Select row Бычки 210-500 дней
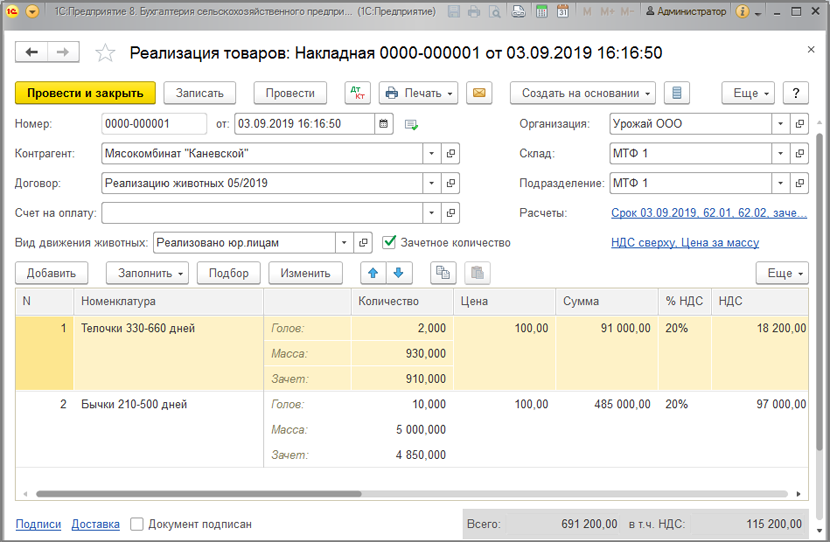830x542 pixels. [x=412, y=429]
